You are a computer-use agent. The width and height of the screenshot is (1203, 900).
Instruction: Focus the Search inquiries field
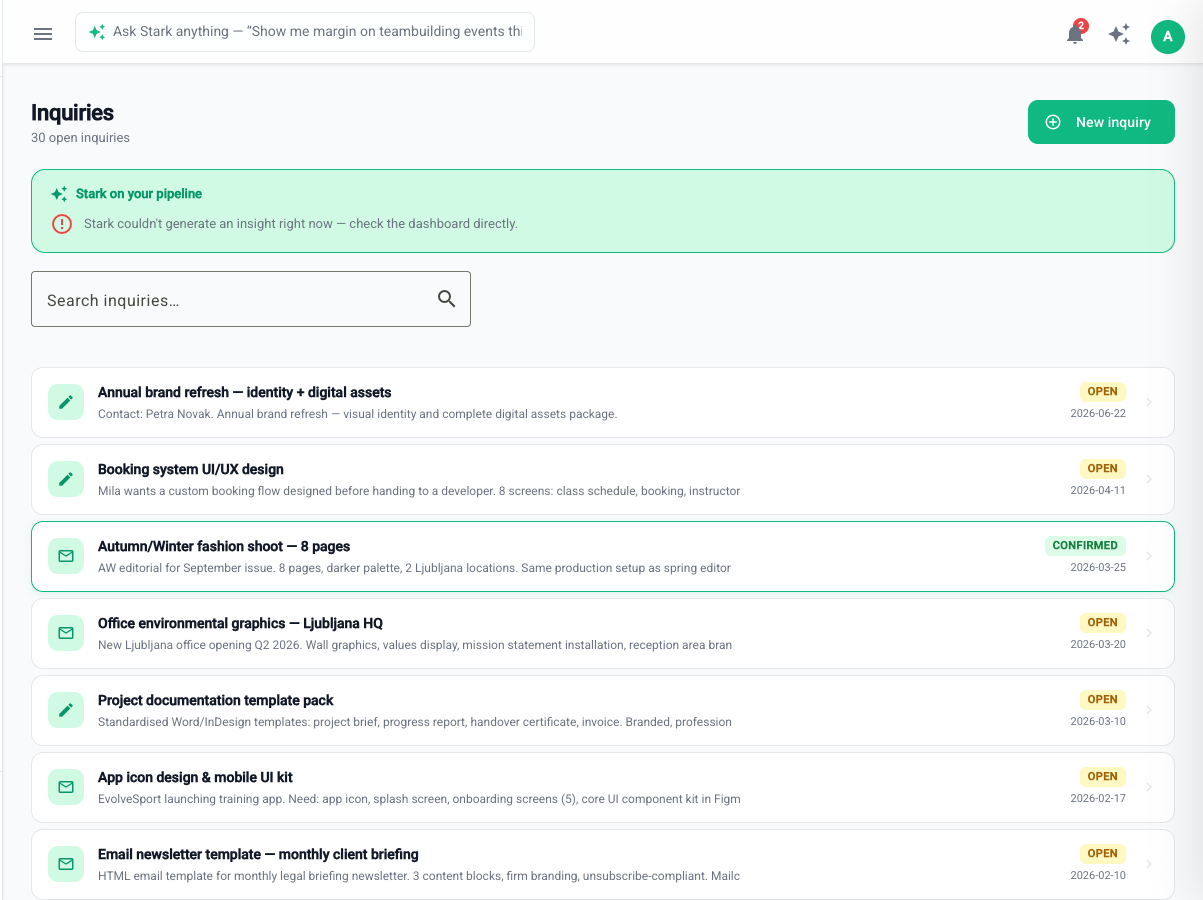(251, 299)
